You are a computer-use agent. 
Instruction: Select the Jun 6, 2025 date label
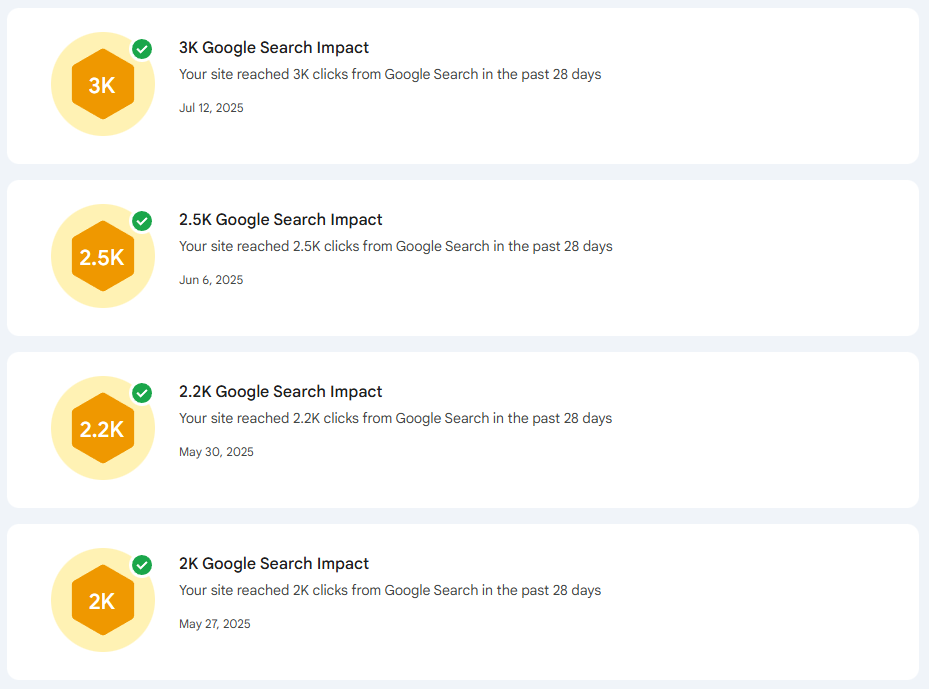click(x=209, y=279)
